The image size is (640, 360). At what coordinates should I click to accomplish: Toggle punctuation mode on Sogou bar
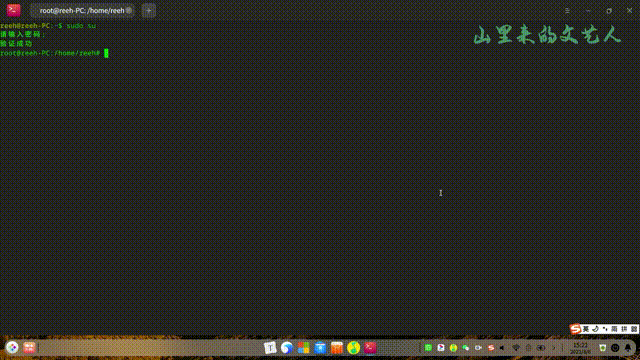click(605, 329)
